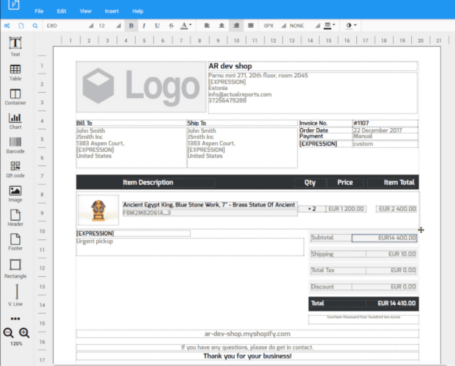Select the 'Price' header cell
The height and width of the screenshot is (366, 455).
345,183
